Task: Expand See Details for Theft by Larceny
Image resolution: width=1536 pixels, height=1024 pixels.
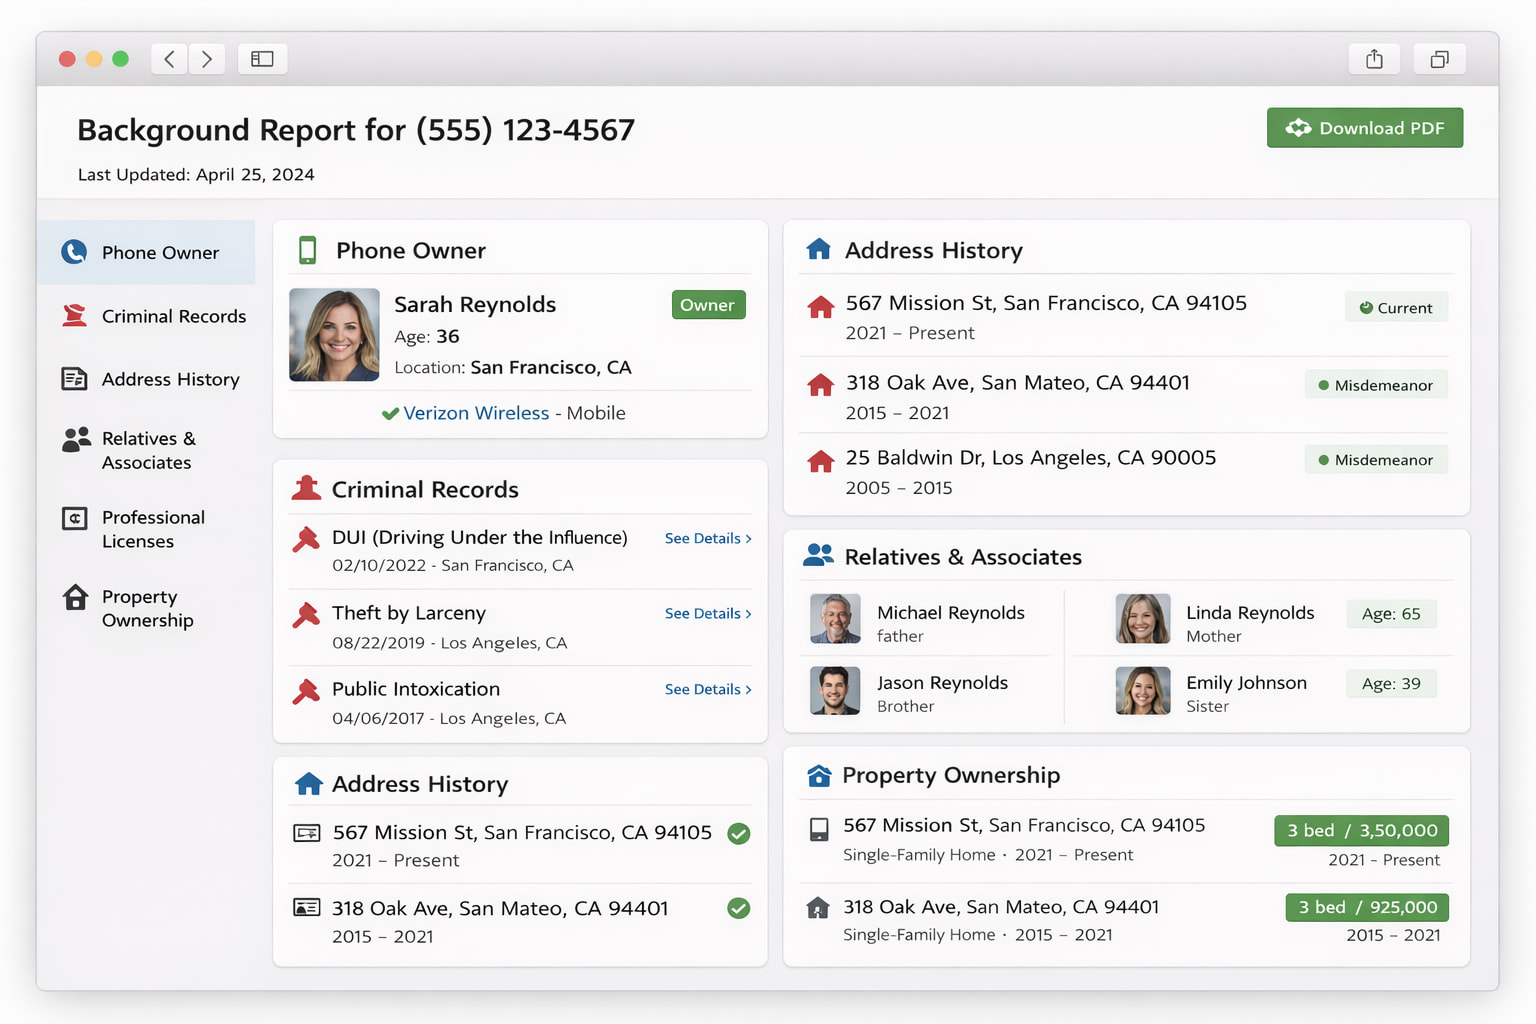Action: [x=707, y=613]
